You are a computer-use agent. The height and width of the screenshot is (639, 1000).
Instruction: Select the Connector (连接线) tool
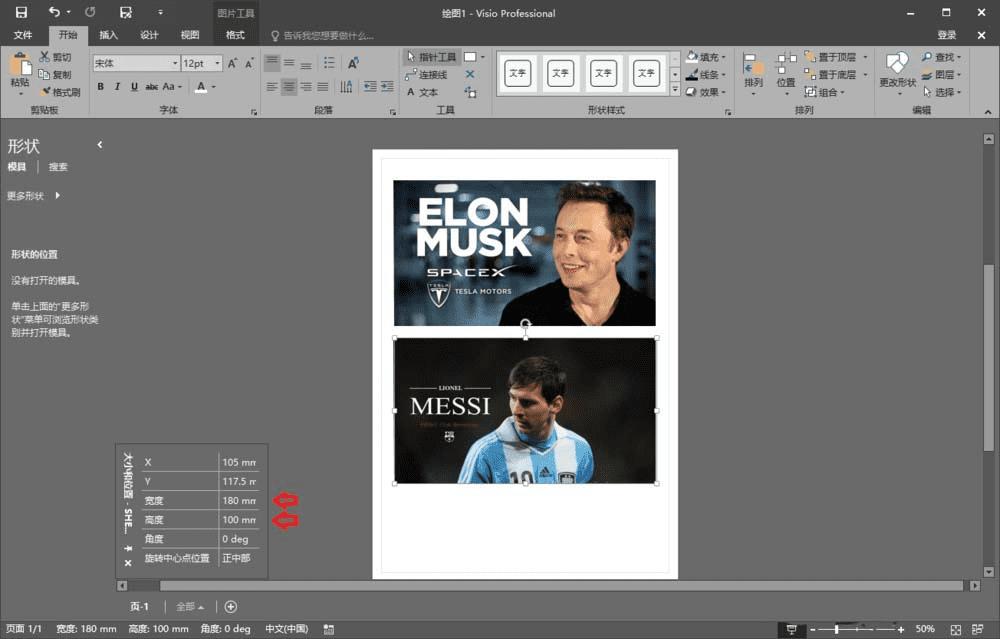point(426,75)
